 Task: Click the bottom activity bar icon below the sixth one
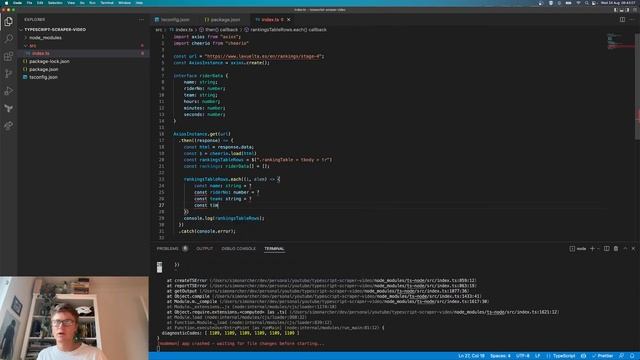click(x=9, y=126)
